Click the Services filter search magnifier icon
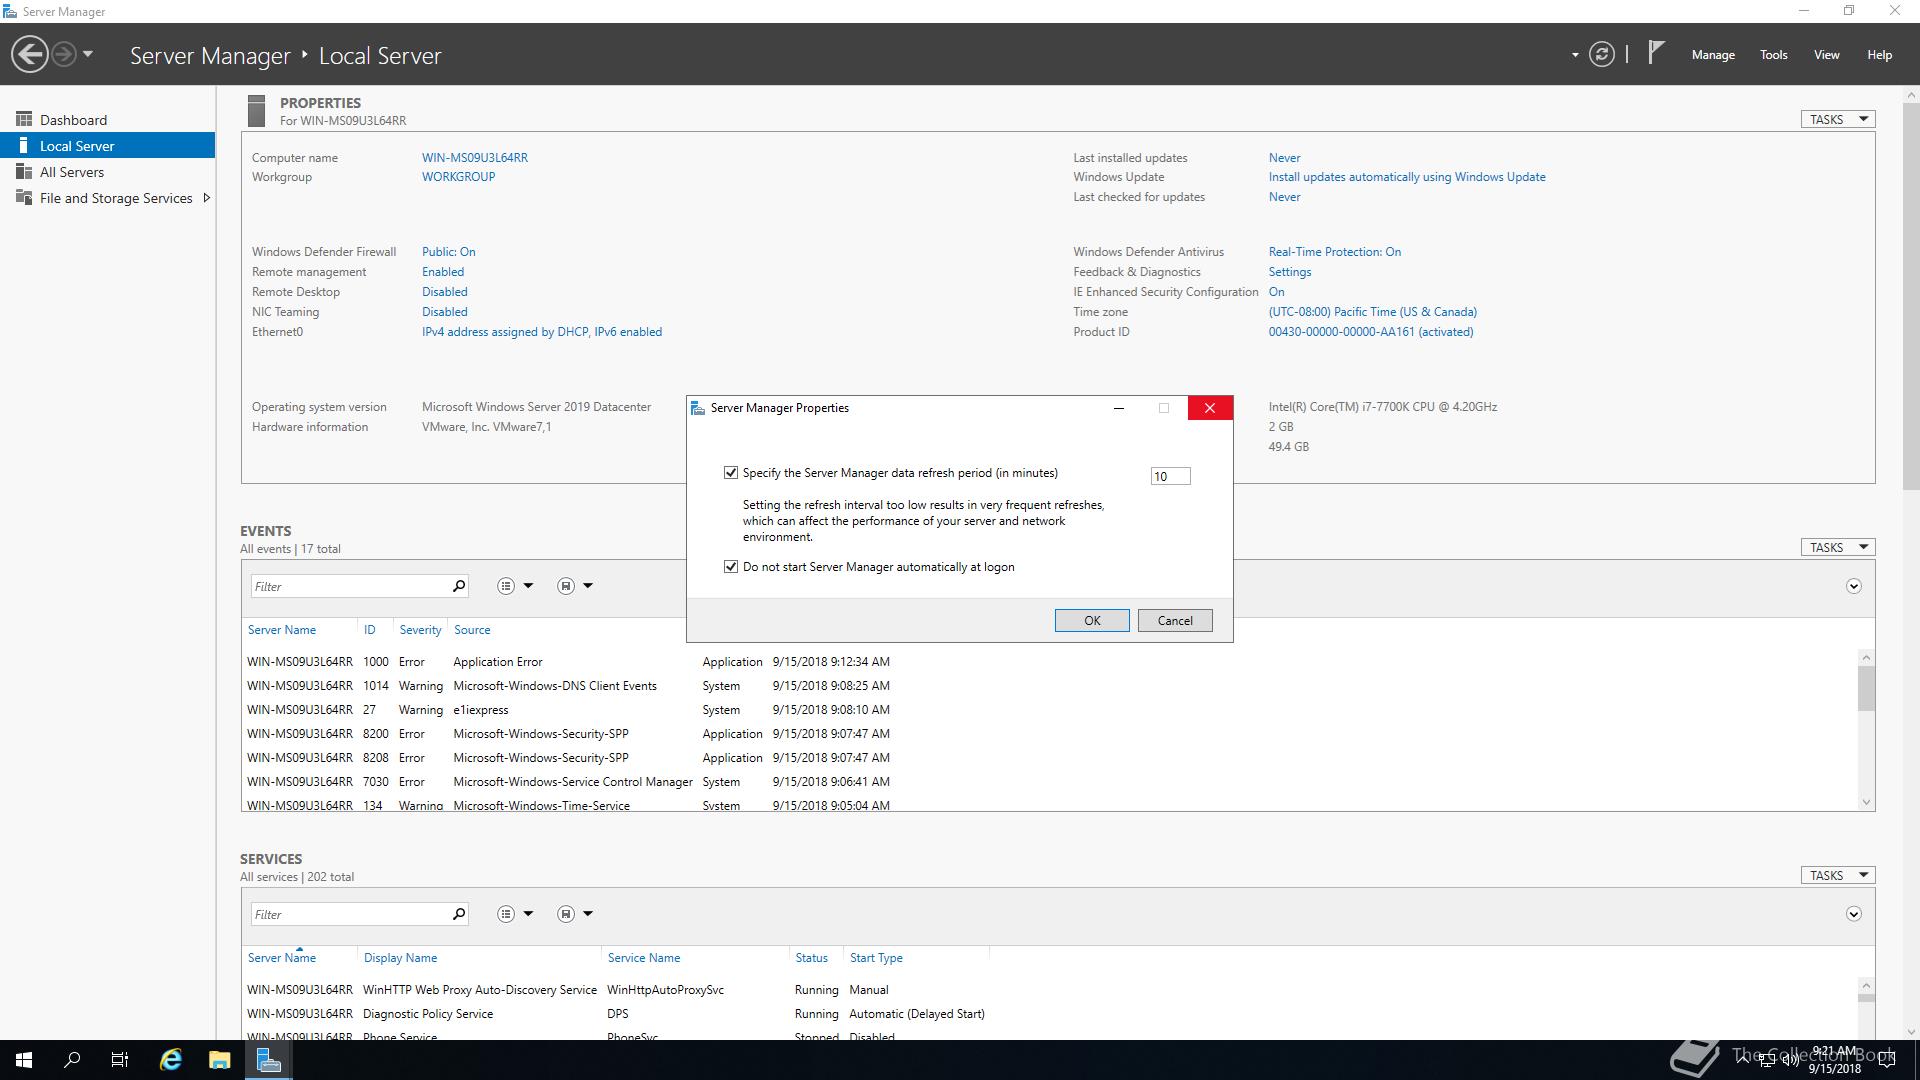The width and height of the screenshot is (1920, 1080). tap(459, 914)
